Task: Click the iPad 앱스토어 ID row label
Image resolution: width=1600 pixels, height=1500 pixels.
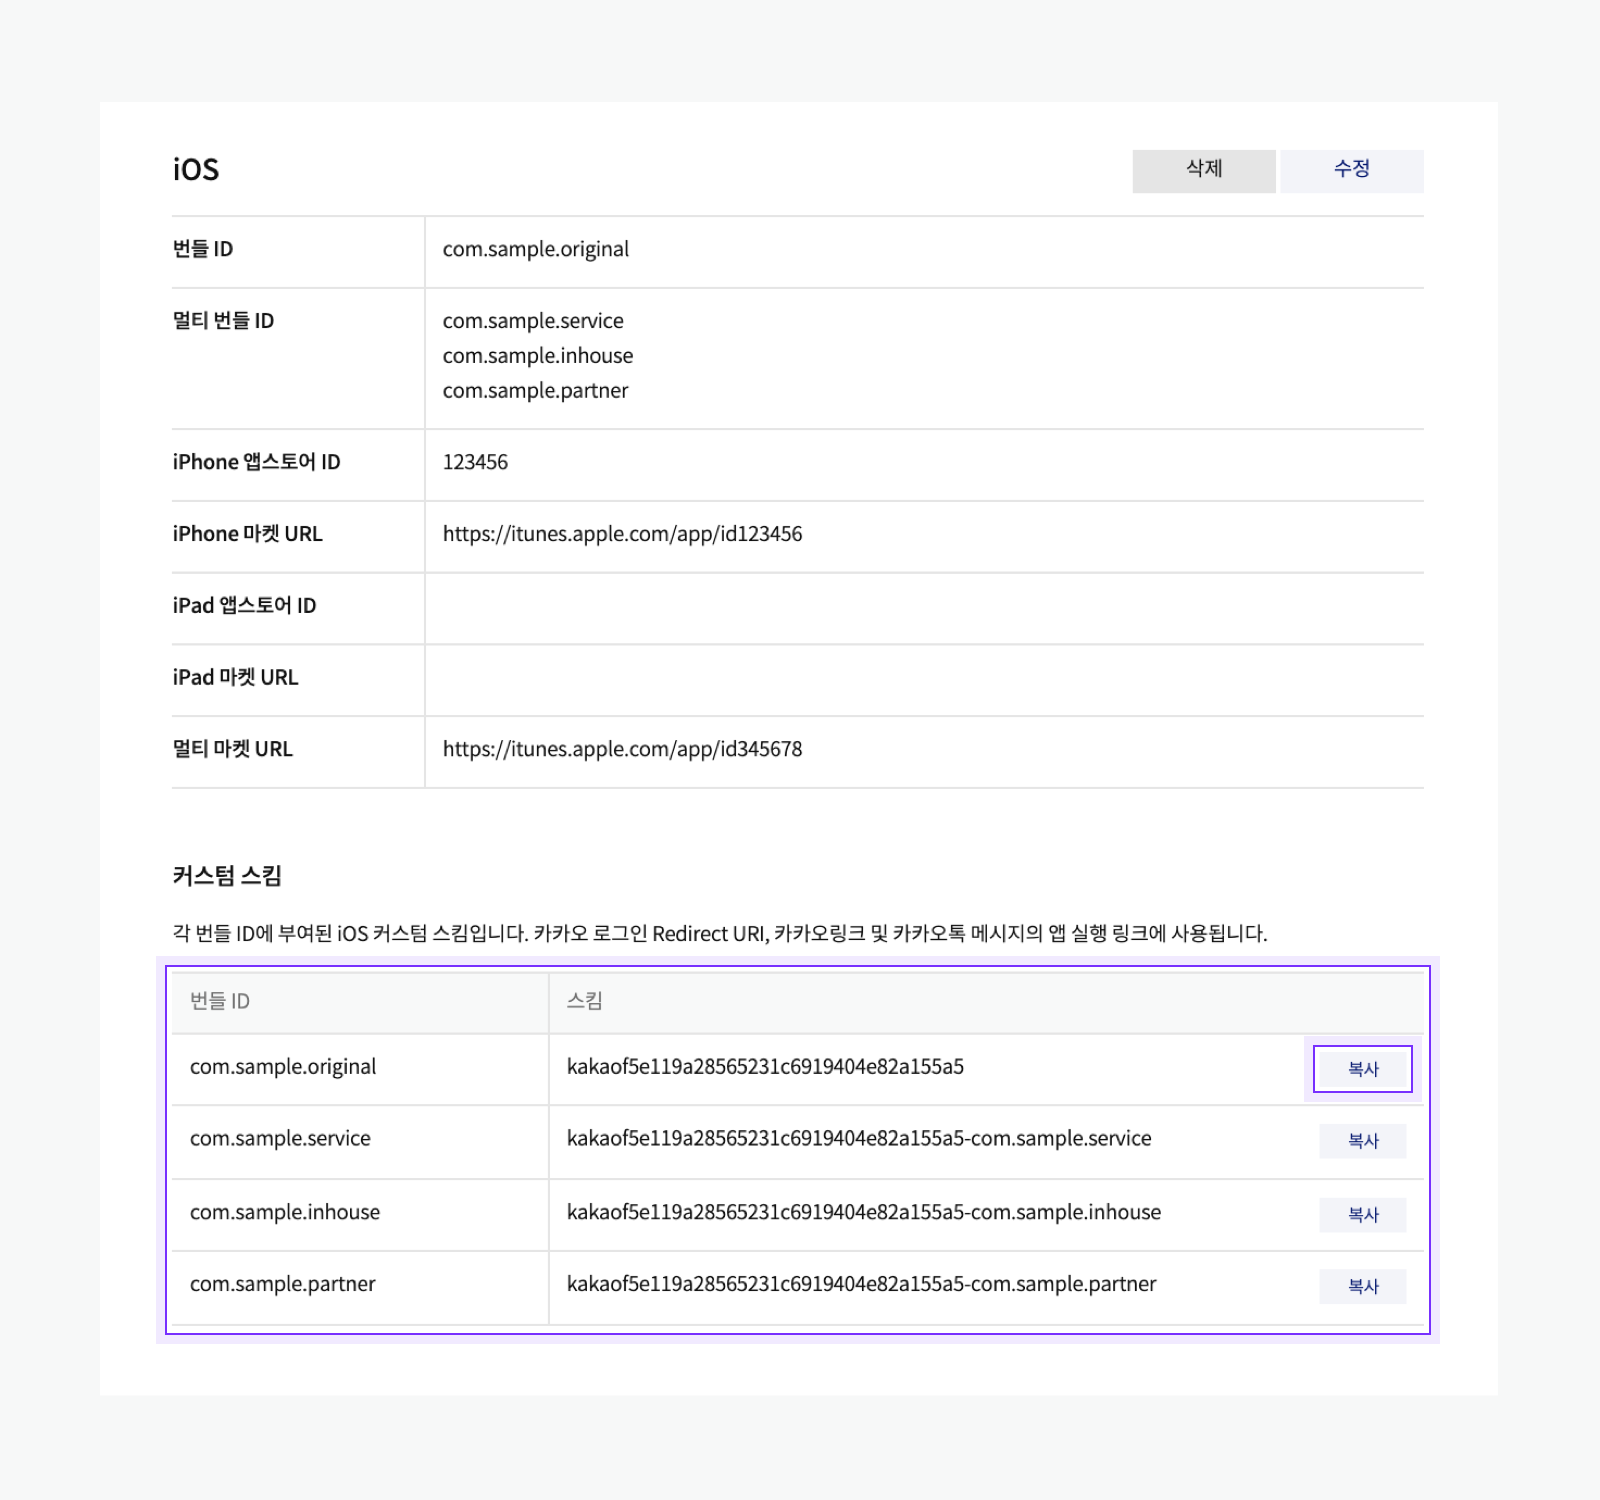Action: (x=244, y=606)
